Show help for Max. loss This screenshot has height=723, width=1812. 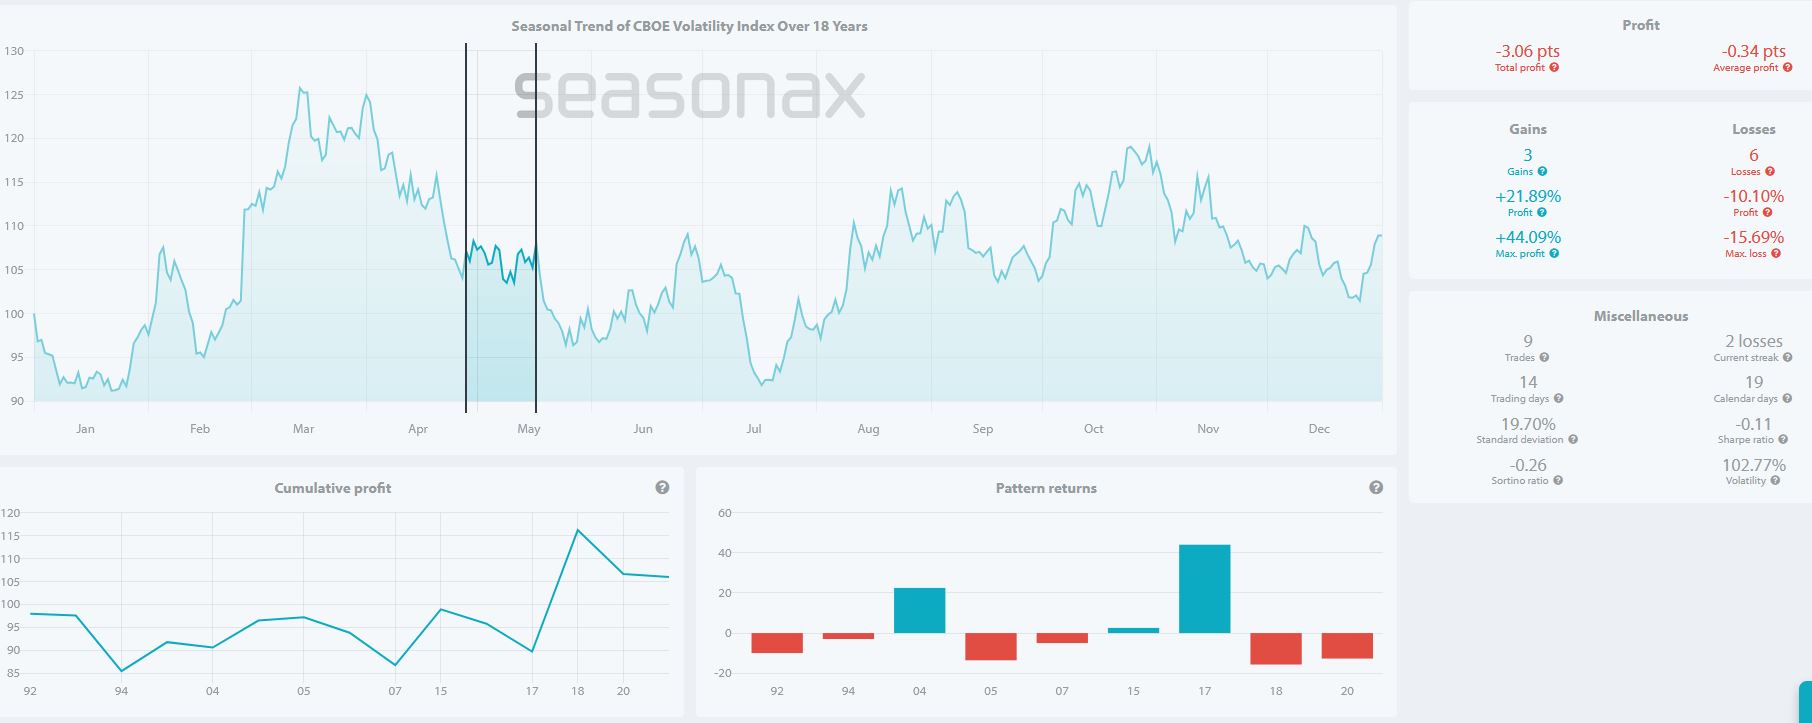[x=1776, y=254]
